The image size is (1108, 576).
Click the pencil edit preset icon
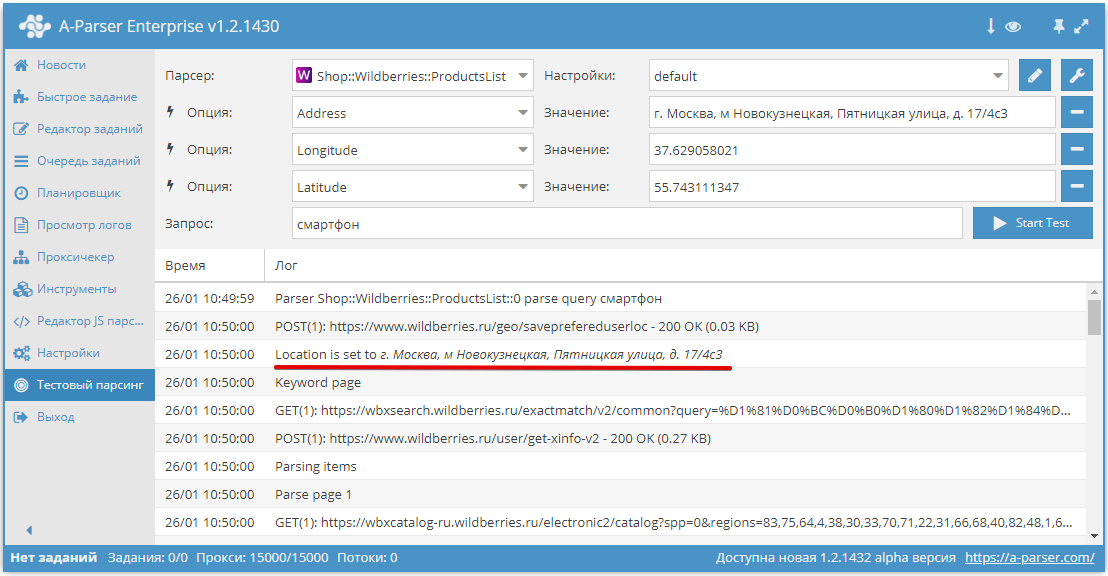[x=1035, y=76]
